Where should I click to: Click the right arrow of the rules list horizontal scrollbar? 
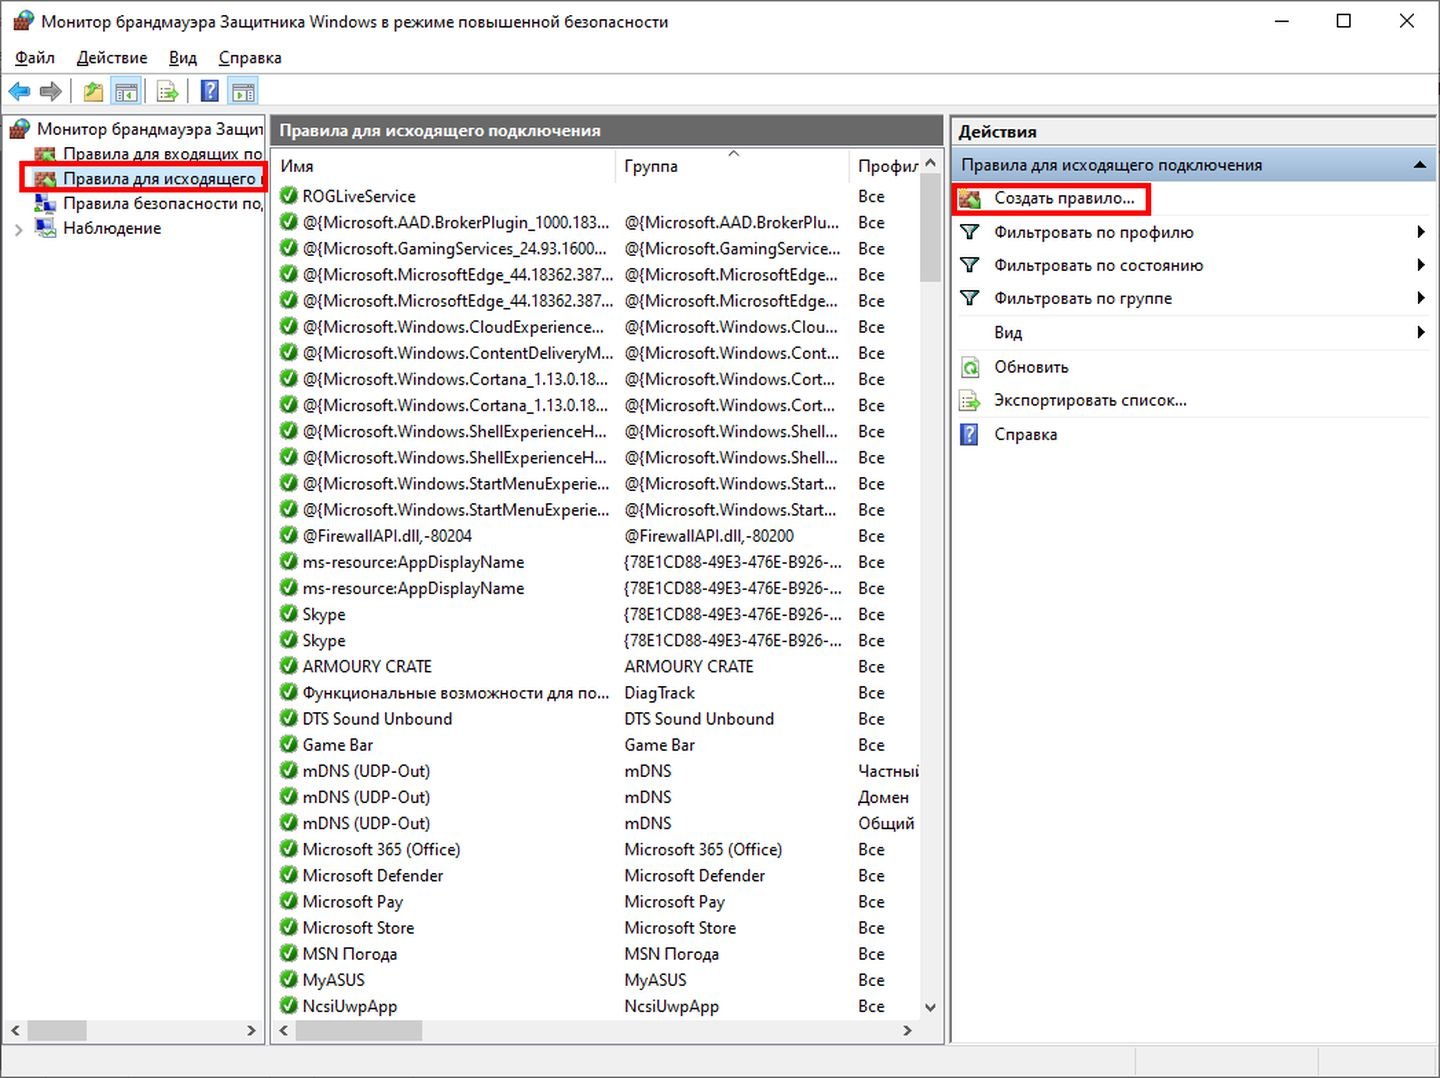907,1030
